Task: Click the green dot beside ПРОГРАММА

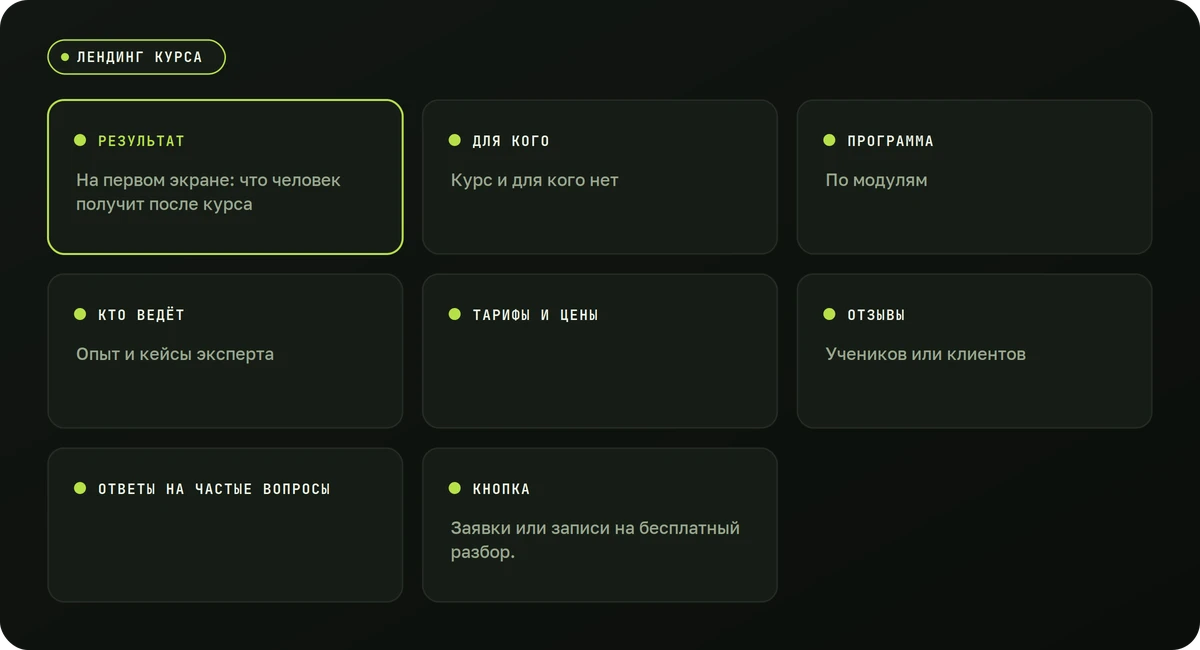Action: pos(829,140)
